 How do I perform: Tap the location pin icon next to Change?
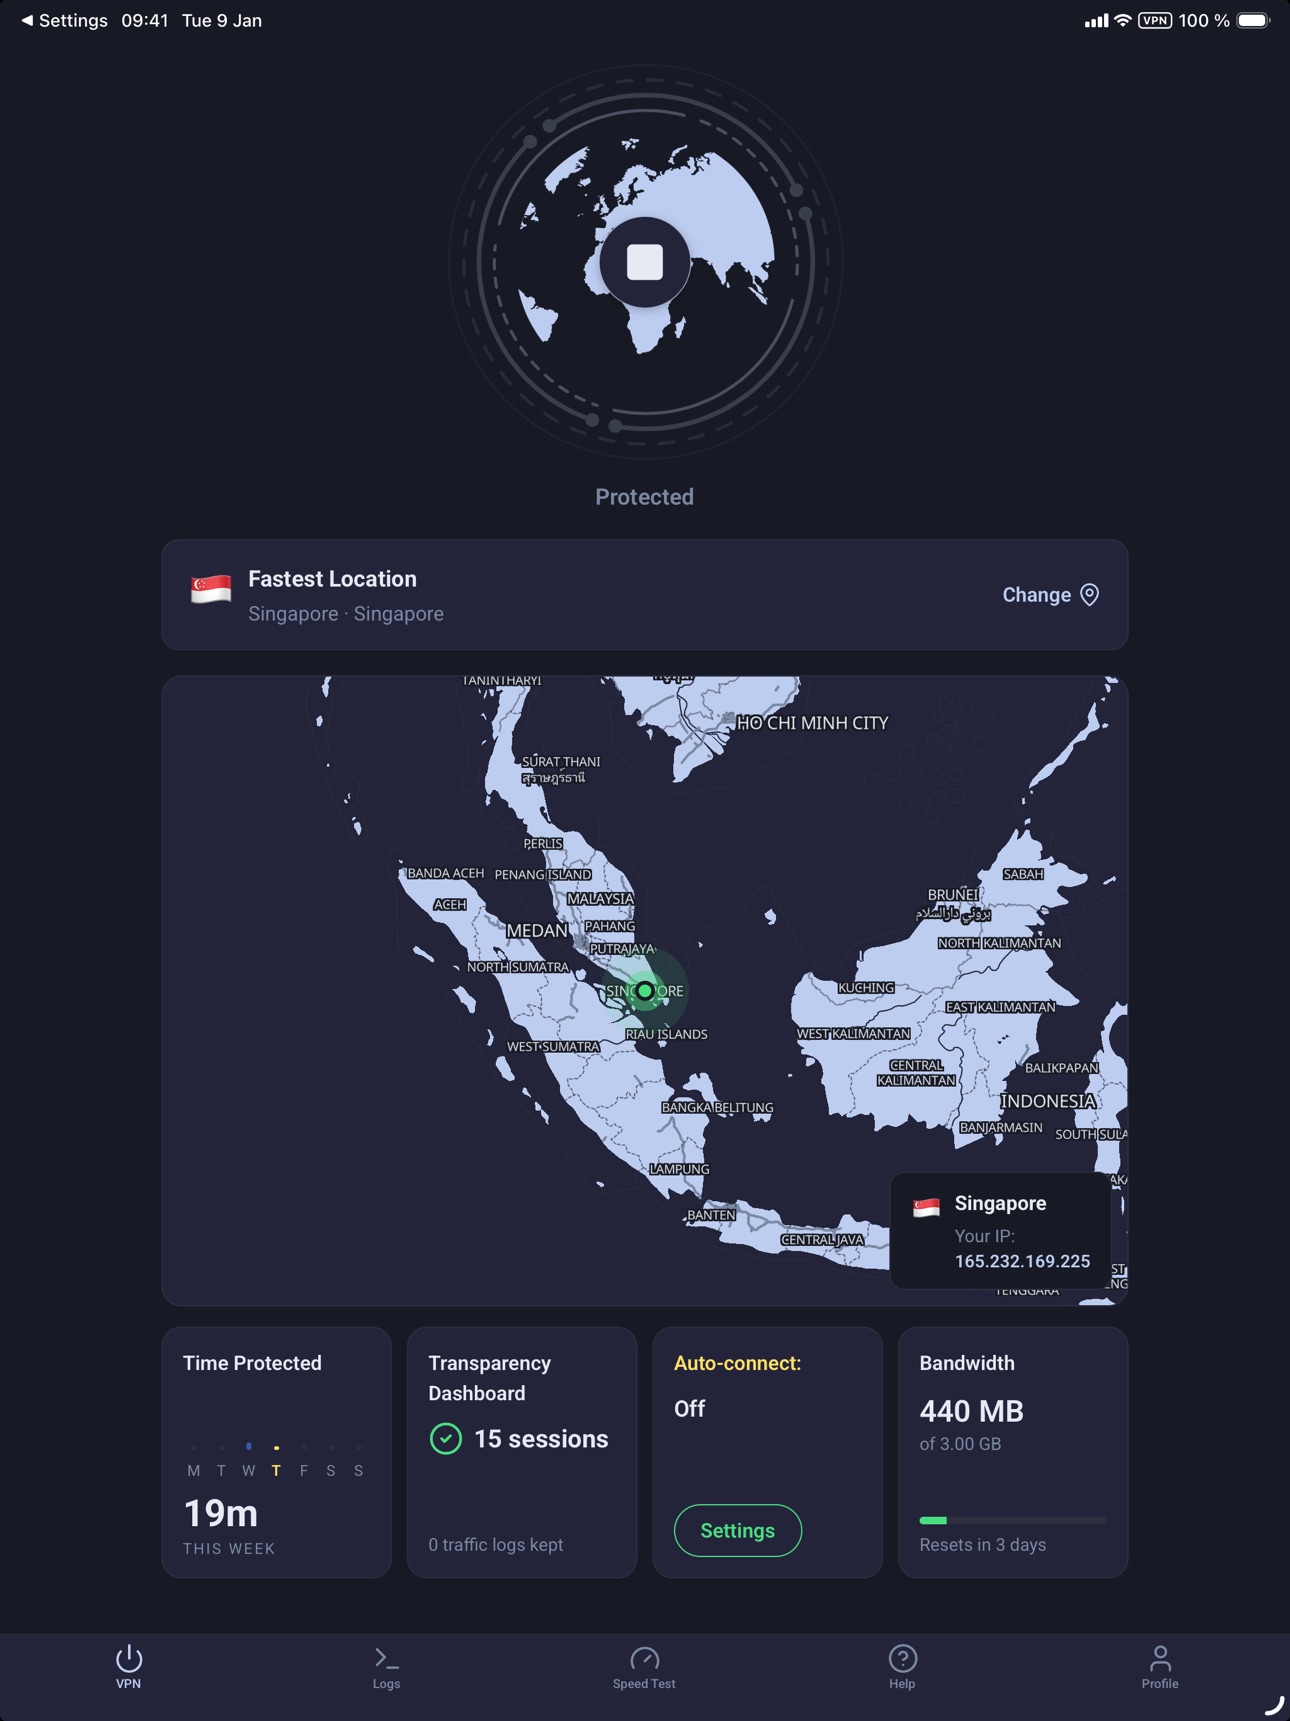1090,595
